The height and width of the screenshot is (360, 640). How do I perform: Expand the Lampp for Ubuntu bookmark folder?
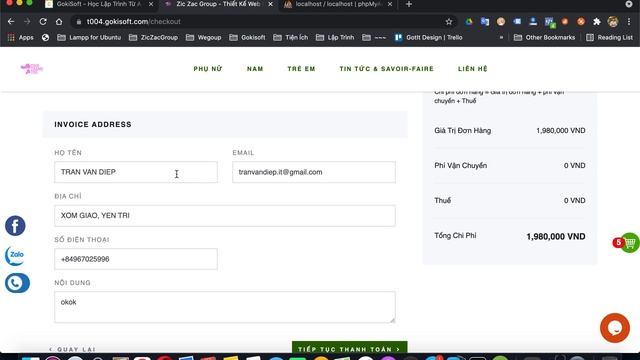[89, 38]
